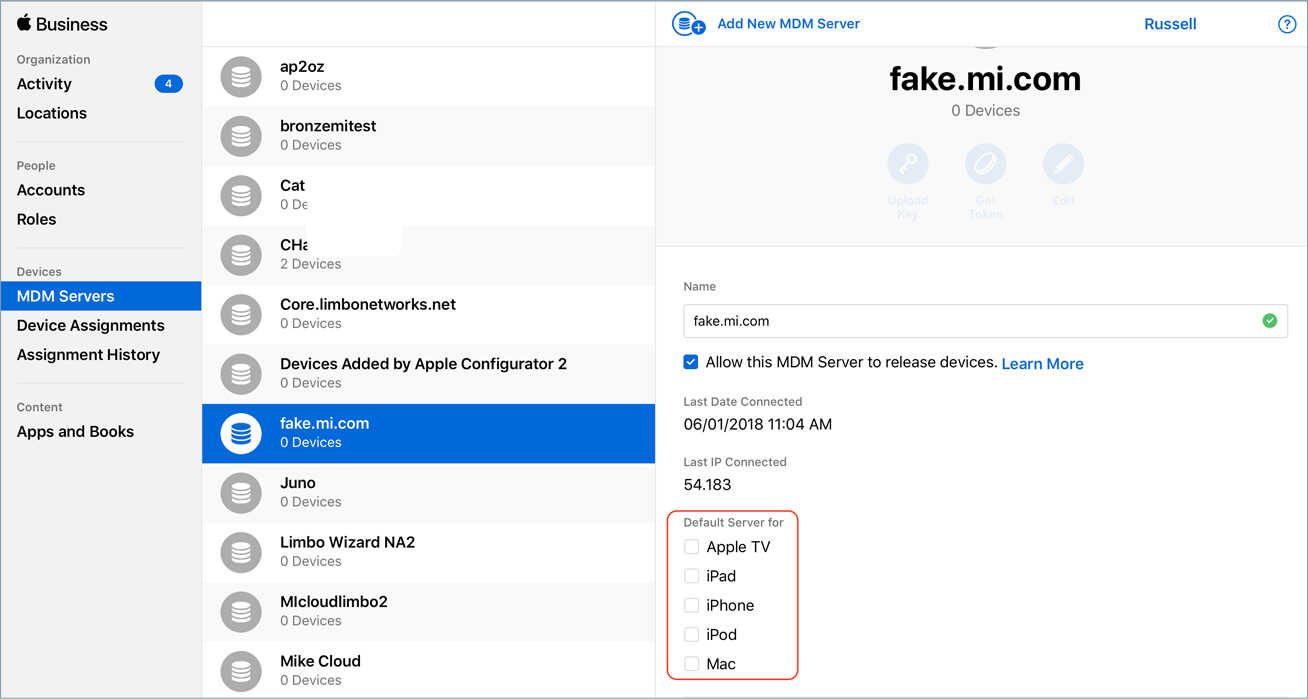Check the iPad default server box

click(x=691, y=576)
